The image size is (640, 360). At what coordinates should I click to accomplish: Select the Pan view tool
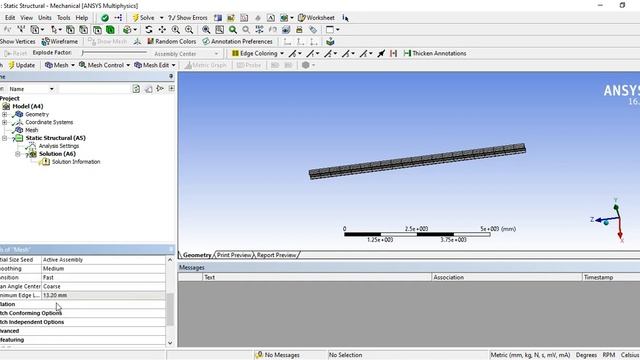click(162, 30)
